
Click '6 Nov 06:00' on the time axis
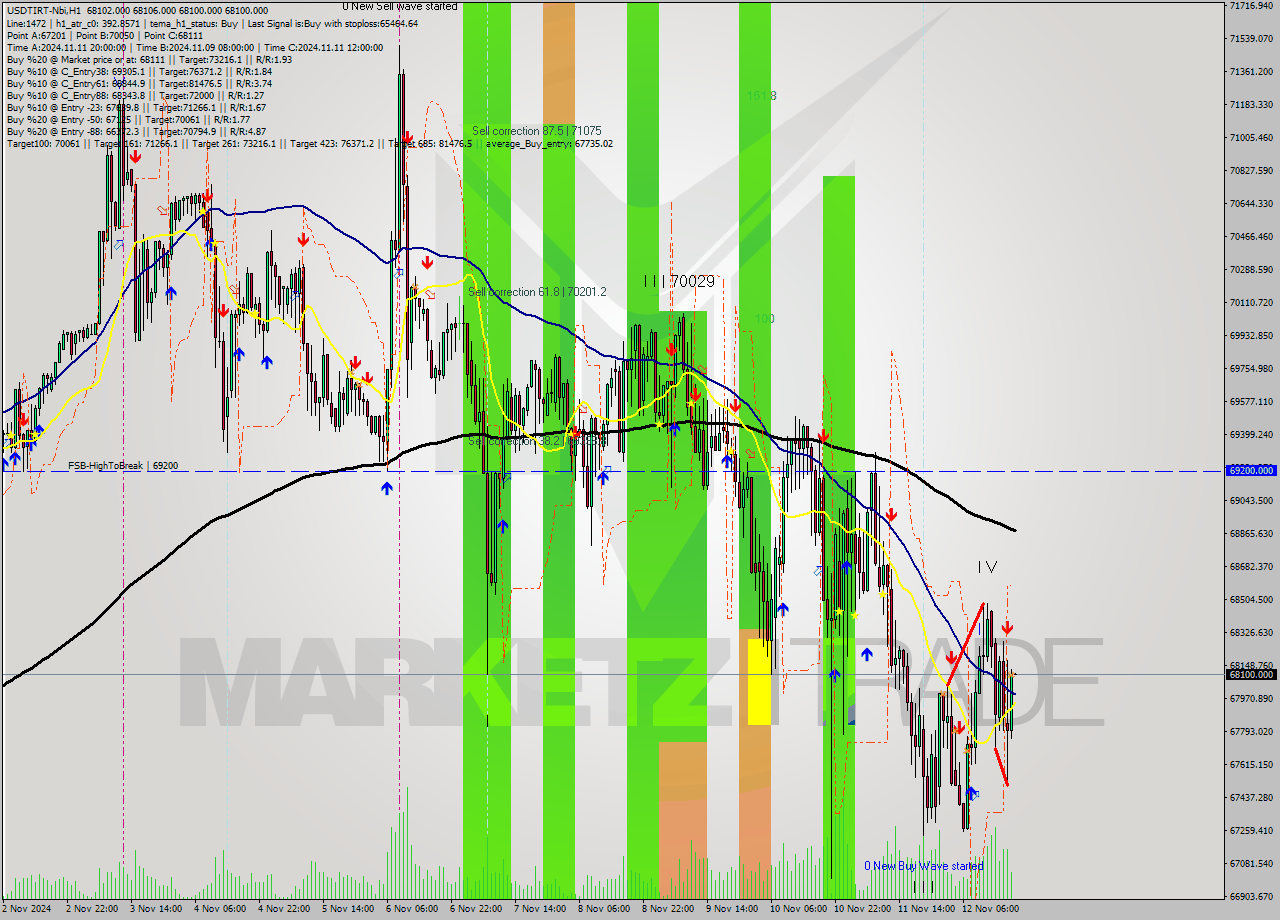click(412, 909)
